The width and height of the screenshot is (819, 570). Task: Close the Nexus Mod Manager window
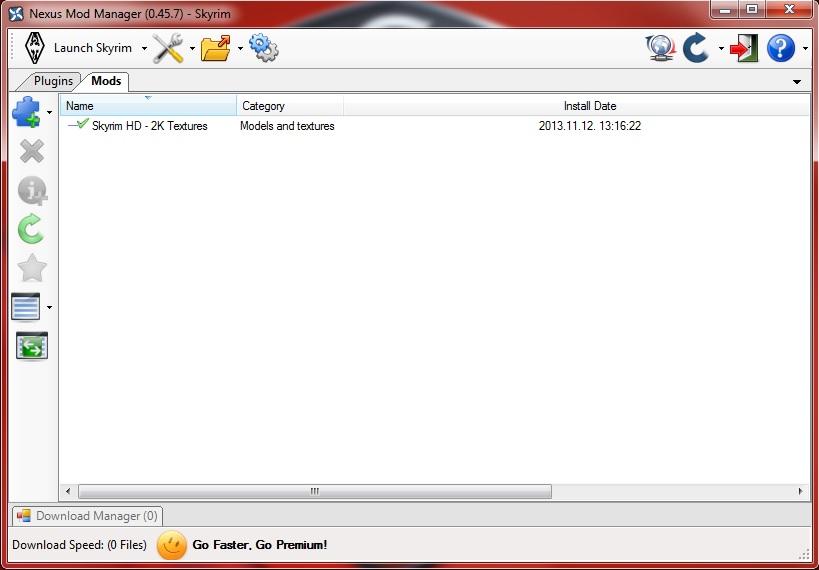(789, 9)
